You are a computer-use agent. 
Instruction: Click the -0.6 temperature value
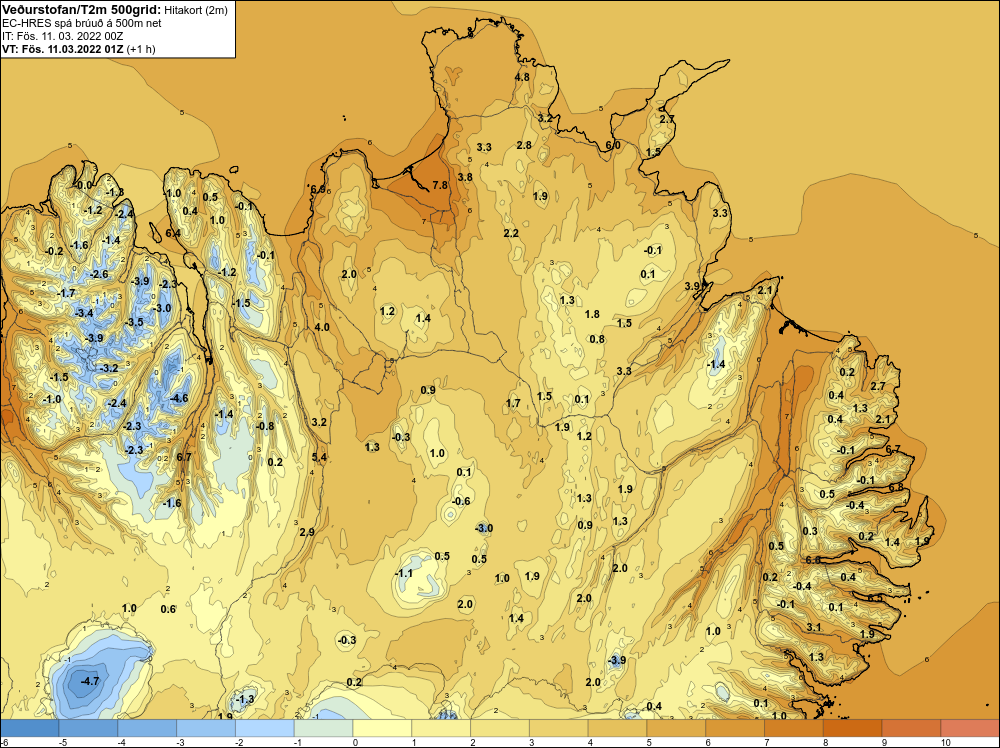pos(460,501)
